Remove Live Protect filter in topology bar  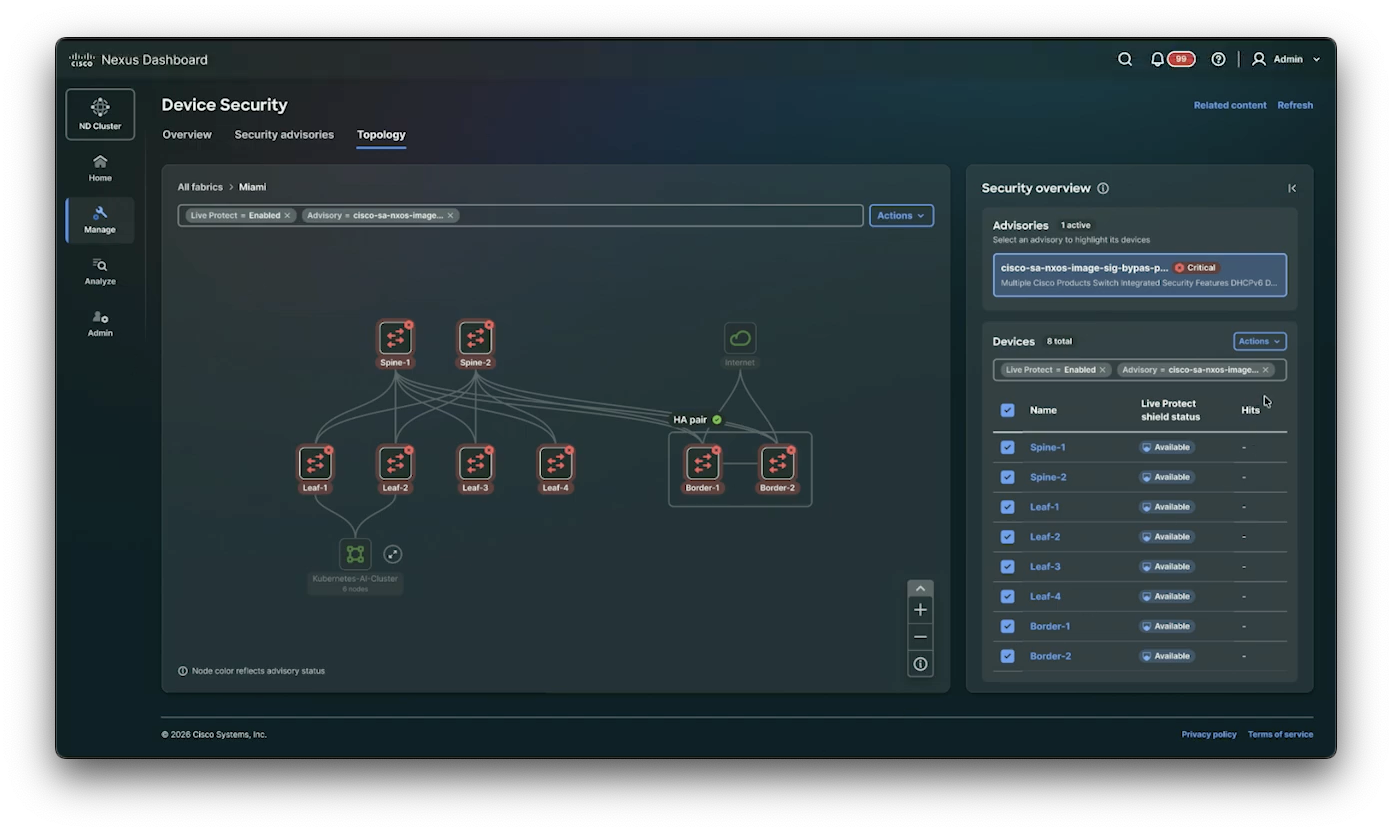[287, 215]
